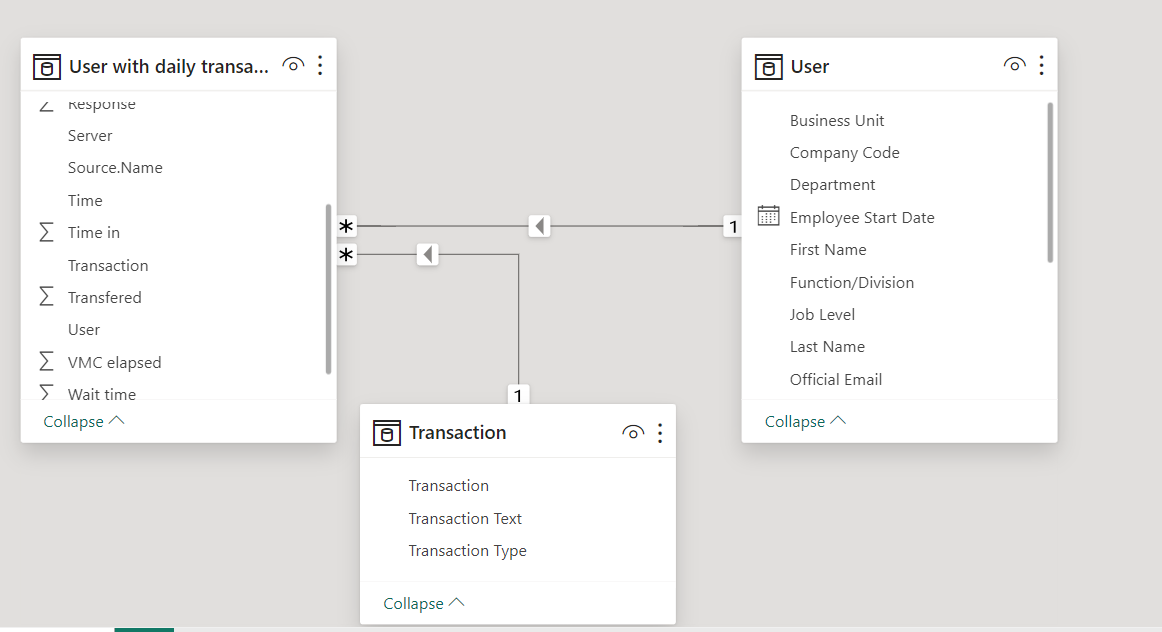Click the Transaction table header icon
This screenshot has height=632, width=1162.
387,433
